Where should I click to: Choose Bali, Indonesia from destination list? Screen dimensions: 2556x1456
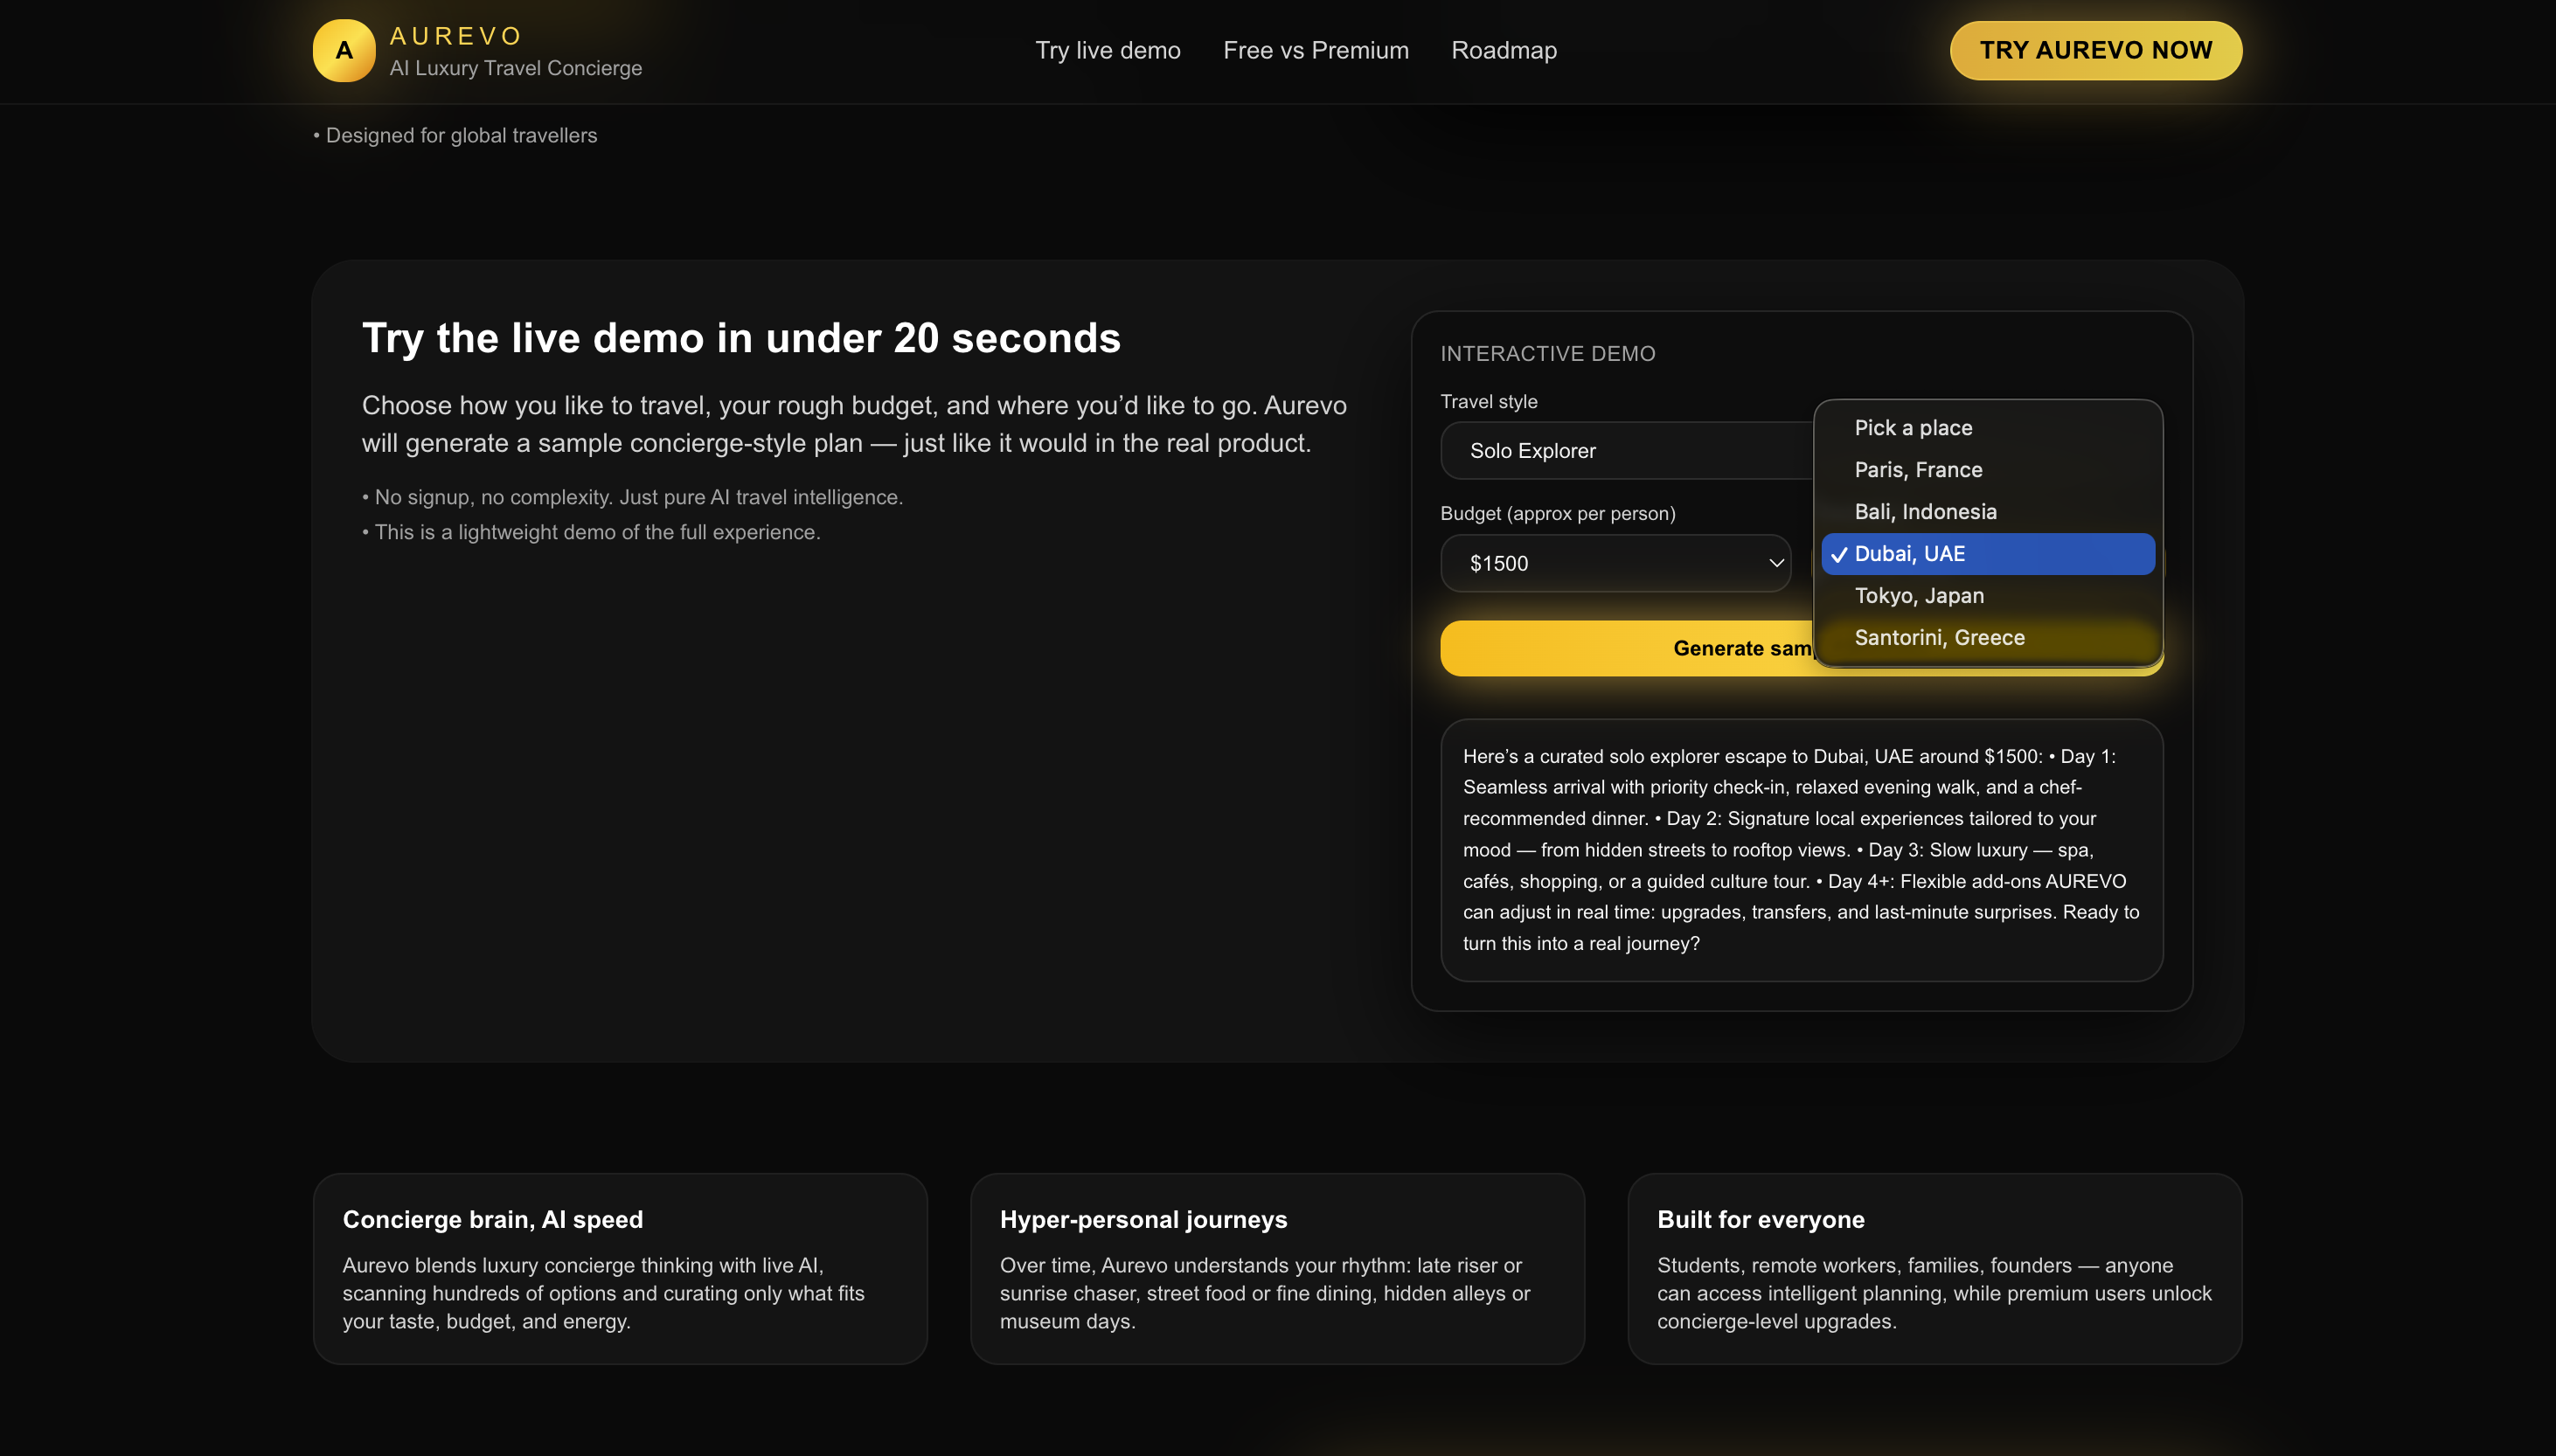pyautogui.click(x=1924, y=512)
